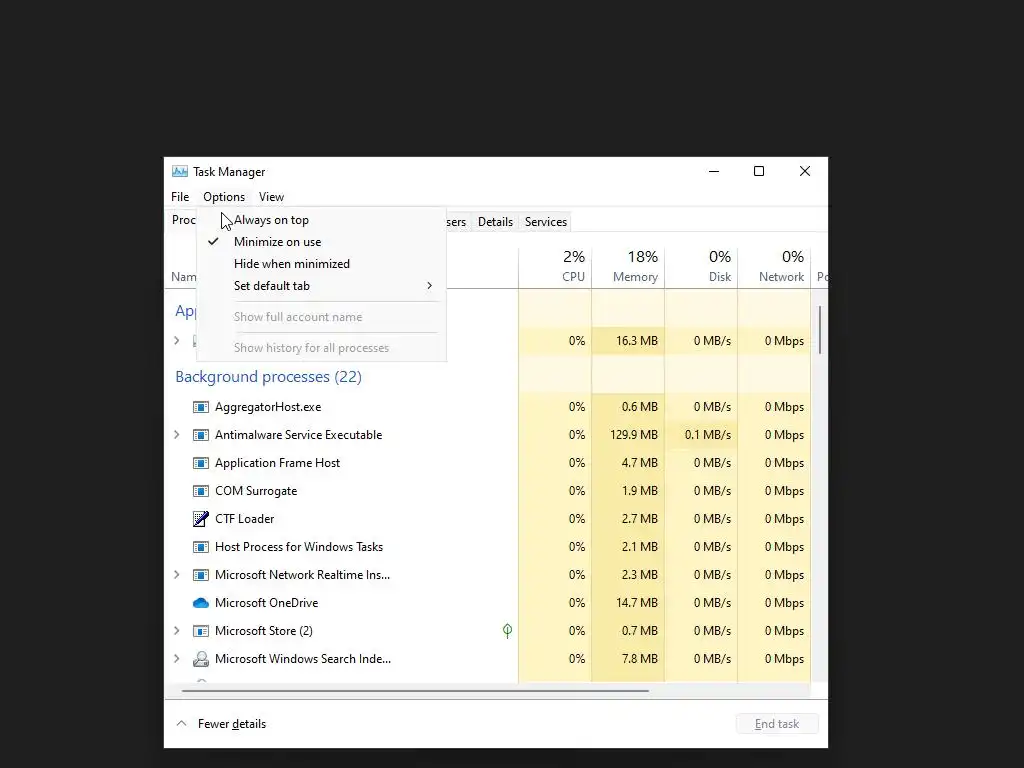
Task: Click the CTF Loader pencil icon
Action: point(200,519)
